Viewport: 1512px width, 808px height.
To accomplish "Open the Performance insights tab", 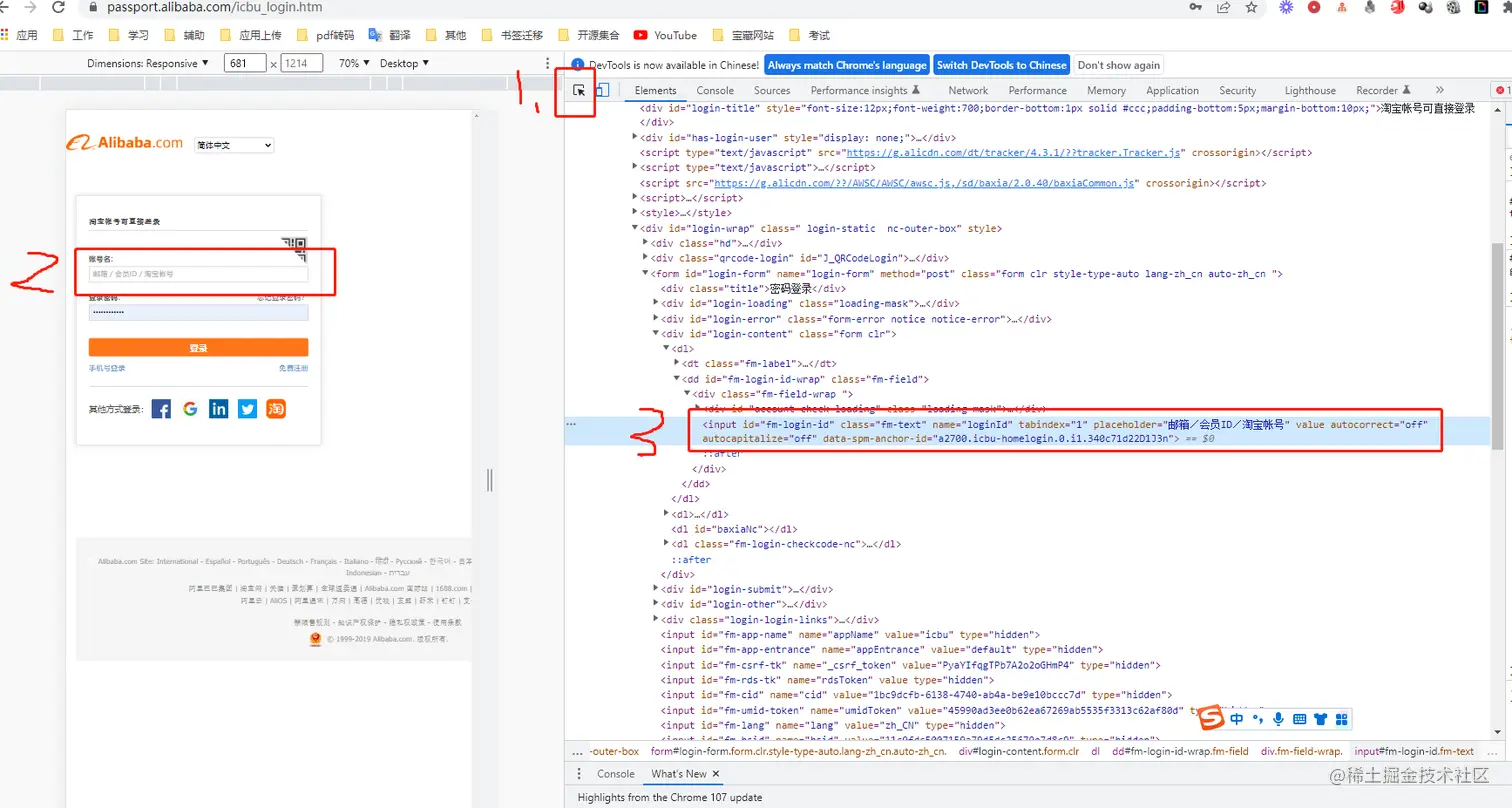I will pyautogui.click(x=866, y=90).
